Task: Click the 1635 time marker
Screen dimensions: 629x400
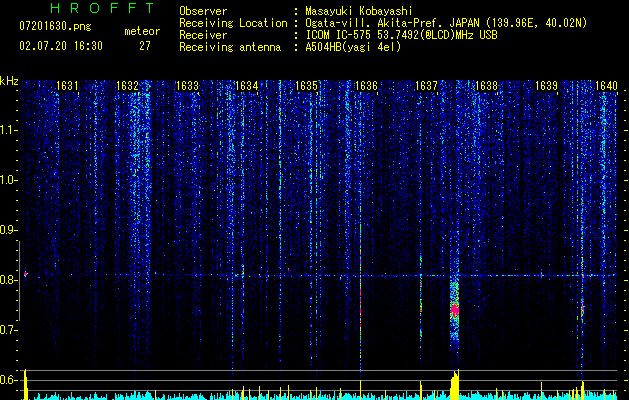Action: click(x=306, y=86)
